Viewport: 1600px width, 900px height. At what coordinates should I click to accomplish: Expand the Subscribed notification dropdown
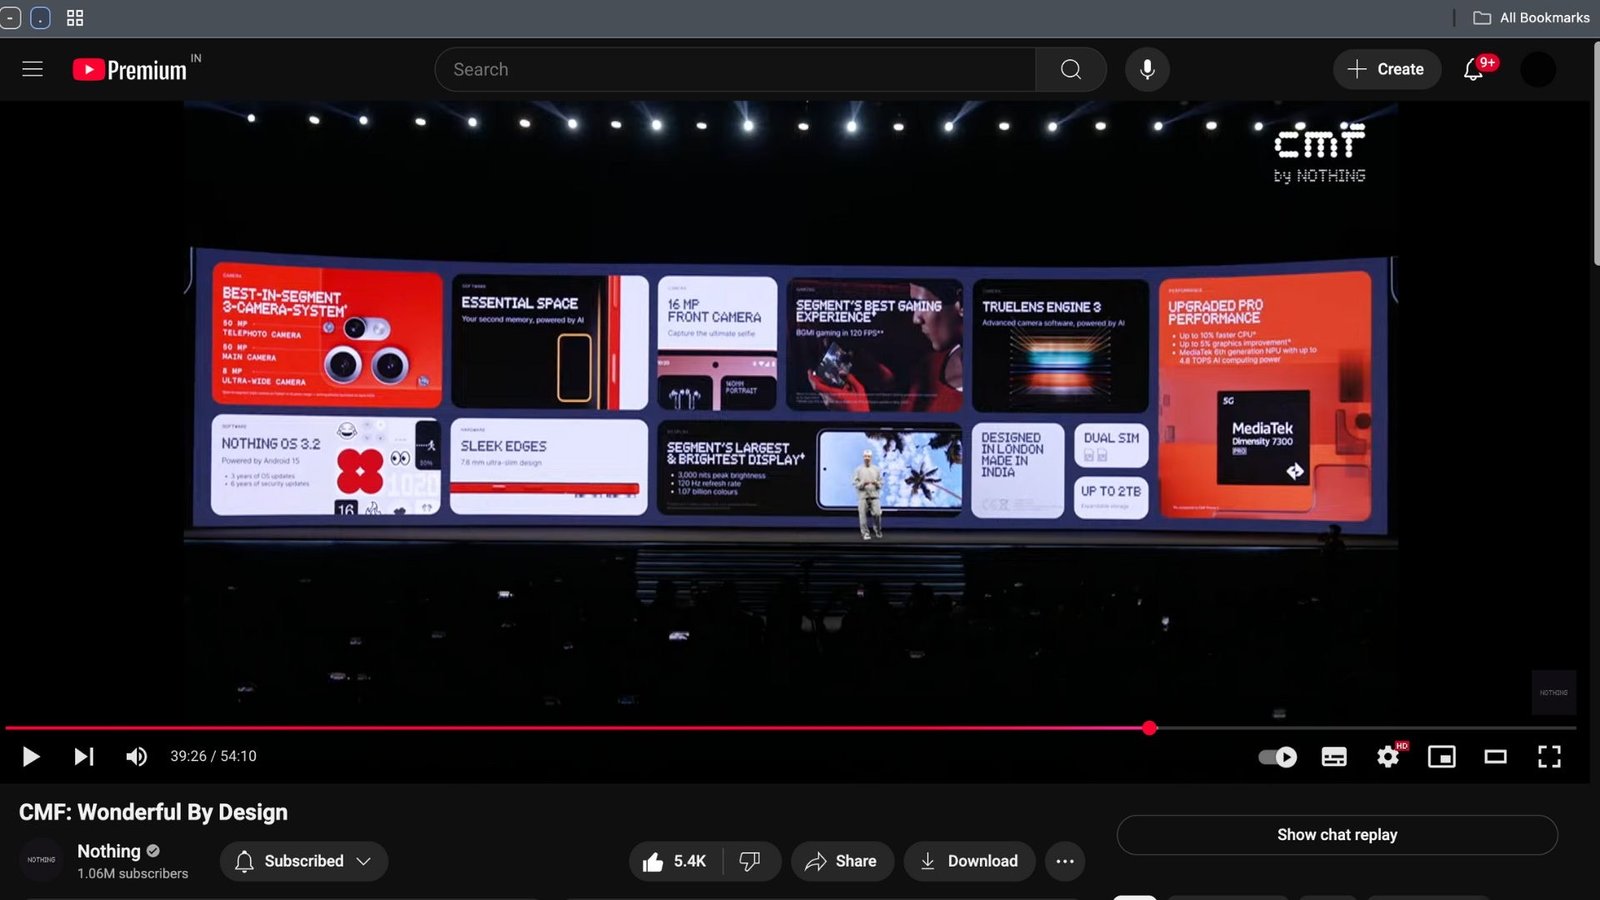point(304,861)
